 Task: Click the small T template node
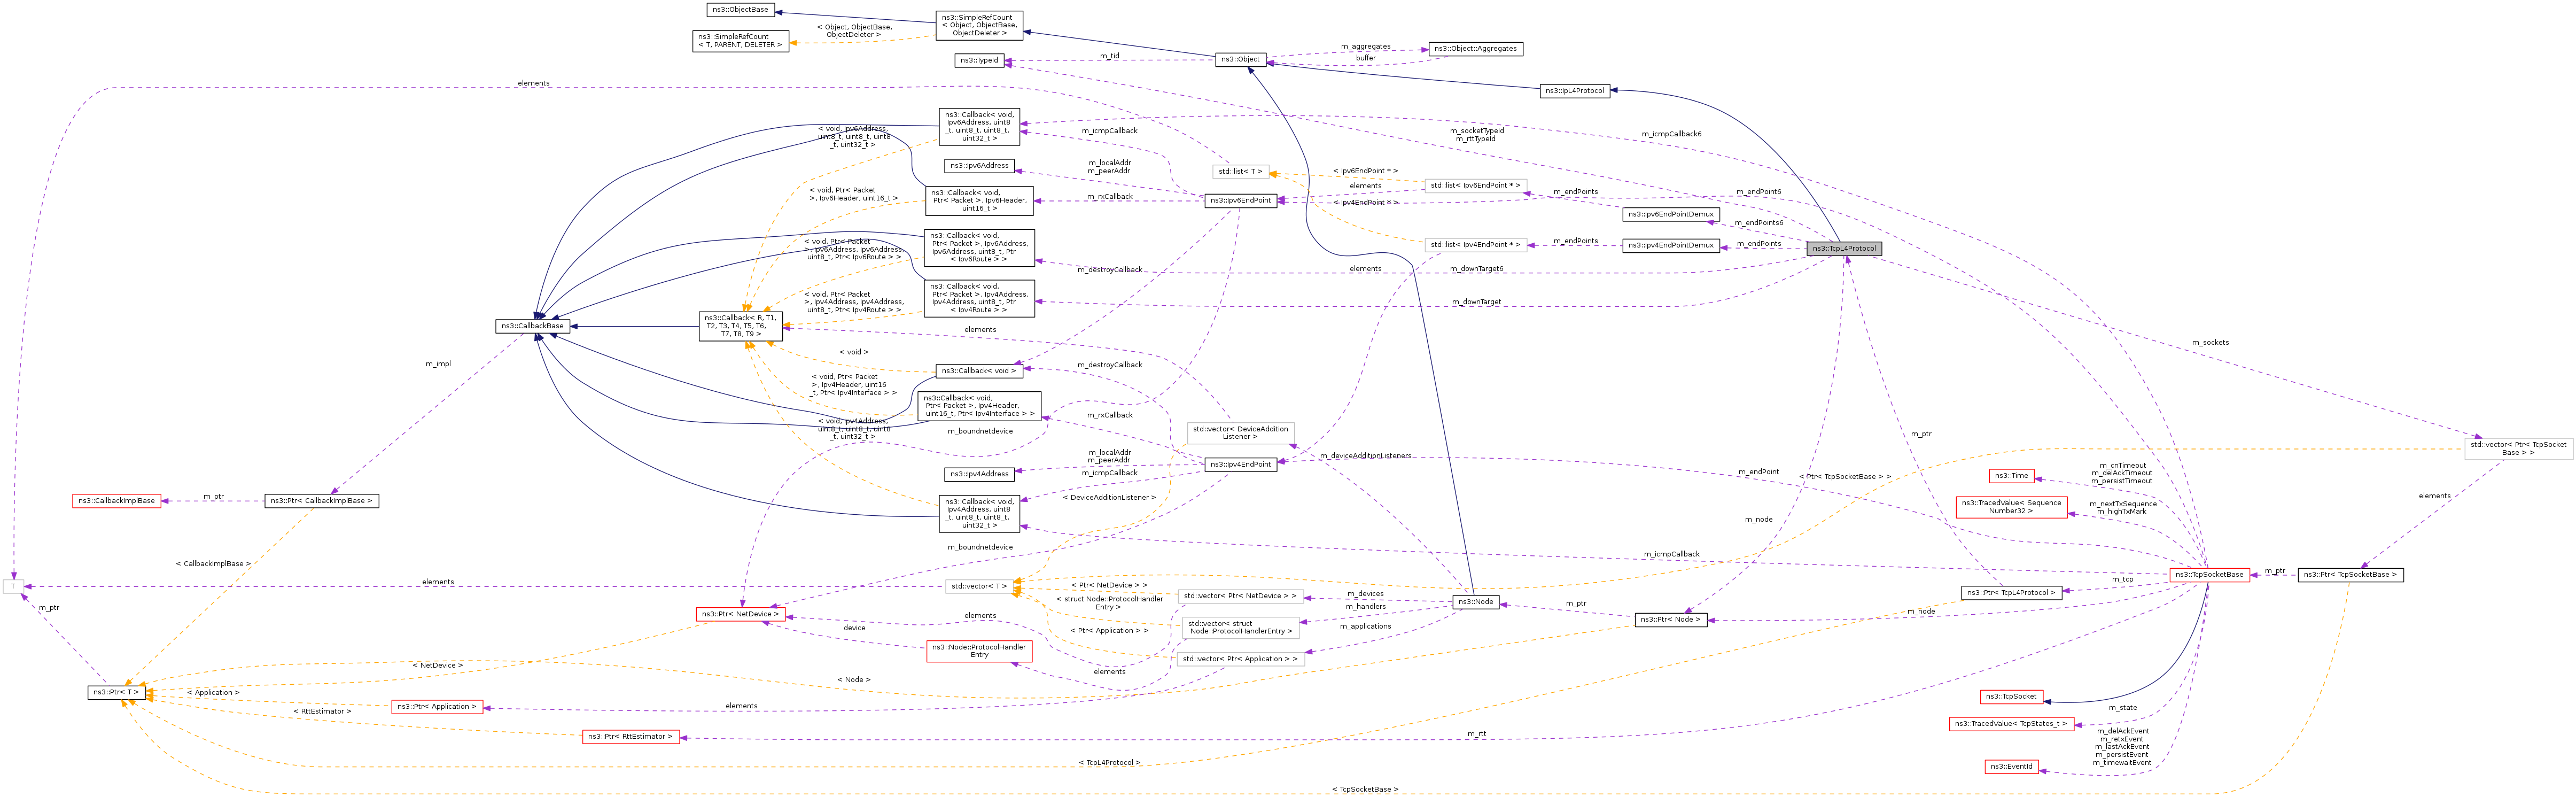tap(13, 587)
